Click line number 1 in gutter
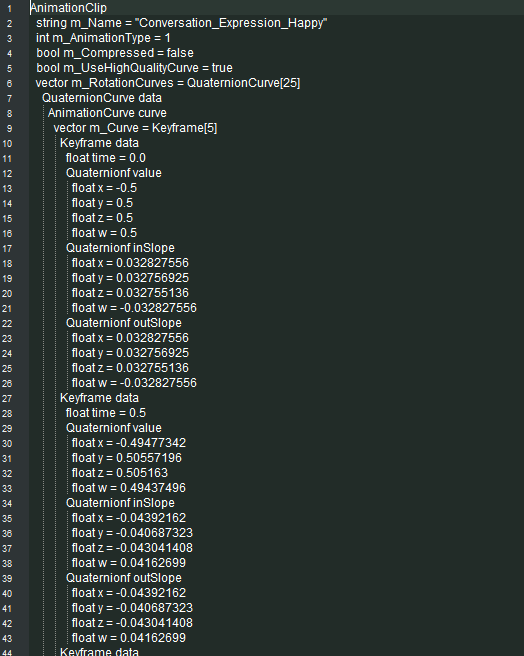 click(9, 8)
